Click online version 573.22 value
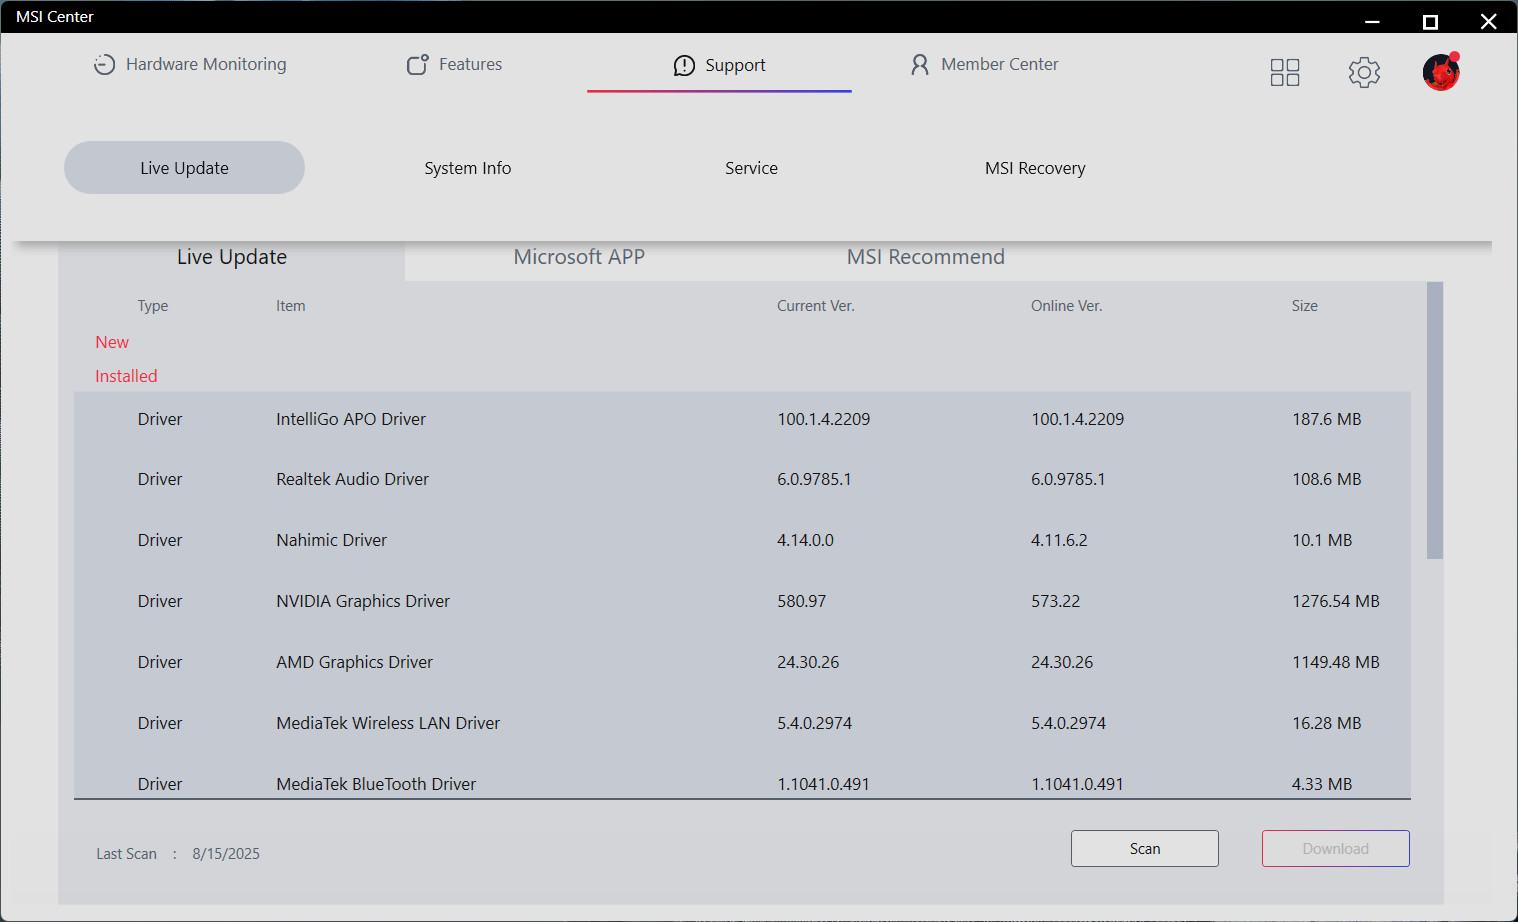1518x922 pixels. tap(1056, 601)
